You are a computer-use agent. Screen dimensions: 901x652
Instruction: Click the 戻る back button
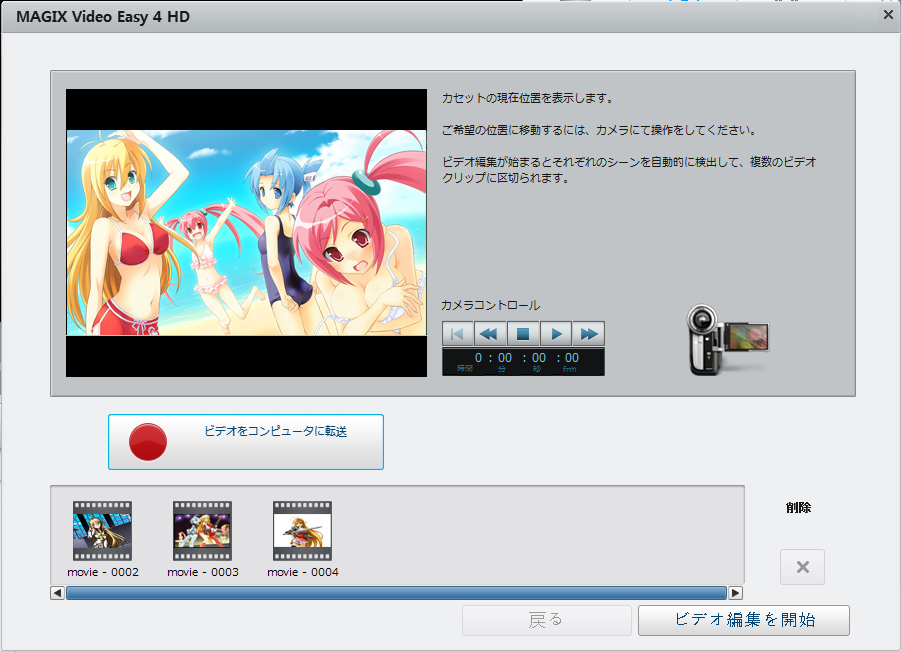coord(546,620)
